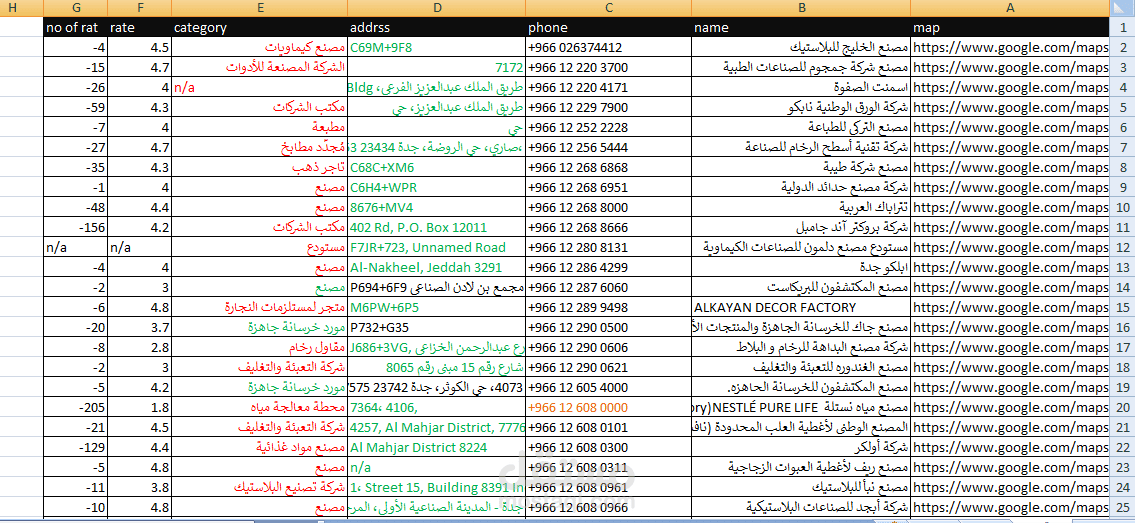Select column D header
This screenshot has height=523, width=1135.
pos(437,9)
